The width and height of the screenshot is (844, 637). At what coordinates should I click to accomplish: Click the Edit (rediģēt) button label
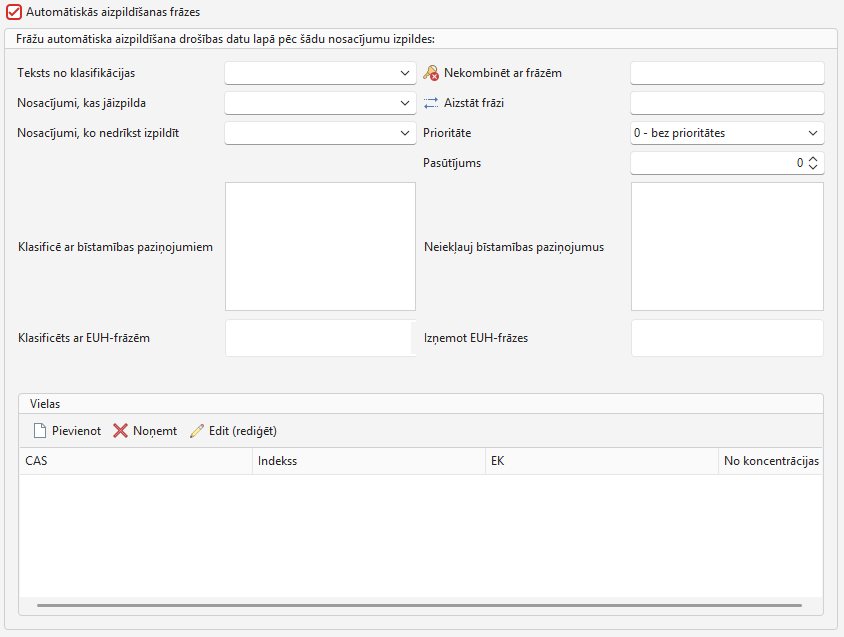(x=243, y=431)
